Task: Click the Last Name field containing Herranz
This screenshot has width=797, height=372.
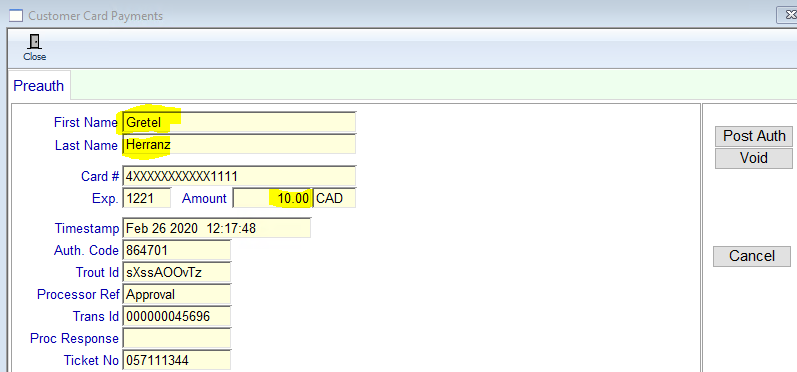Action: (x=239, y=144)
